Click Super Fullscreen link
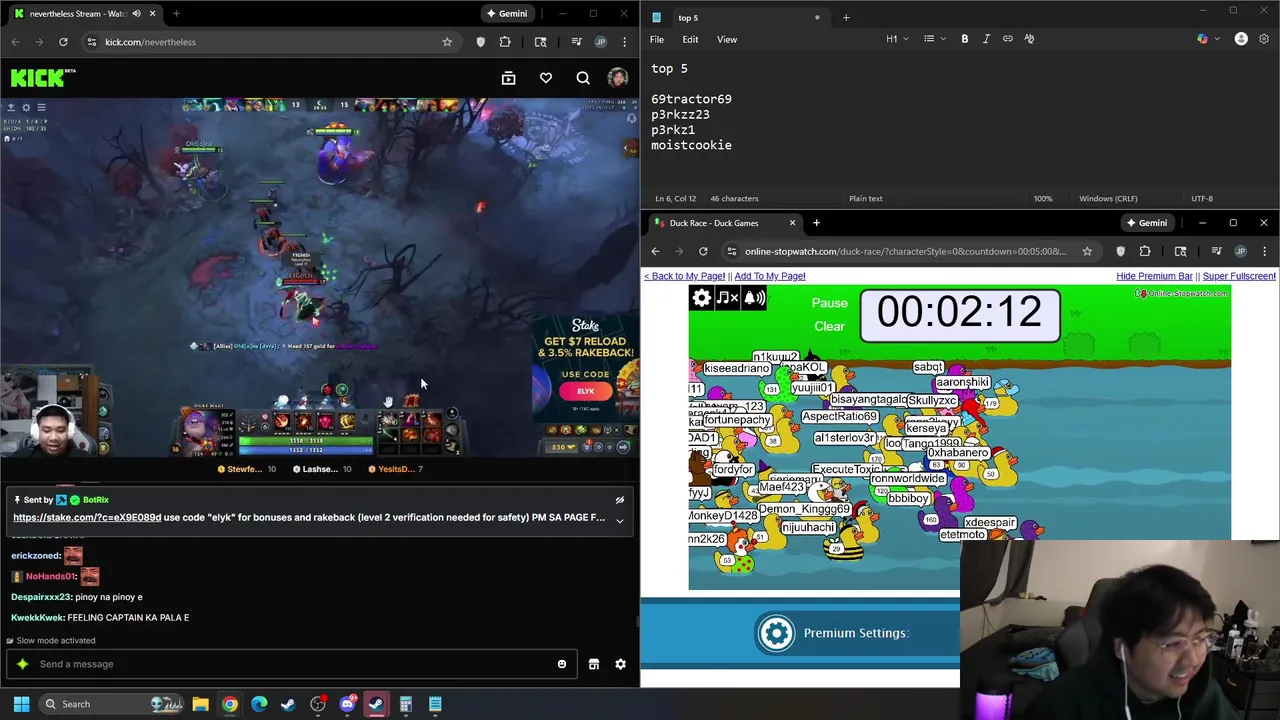1280x720 pixels. (x=1239, y=276)
